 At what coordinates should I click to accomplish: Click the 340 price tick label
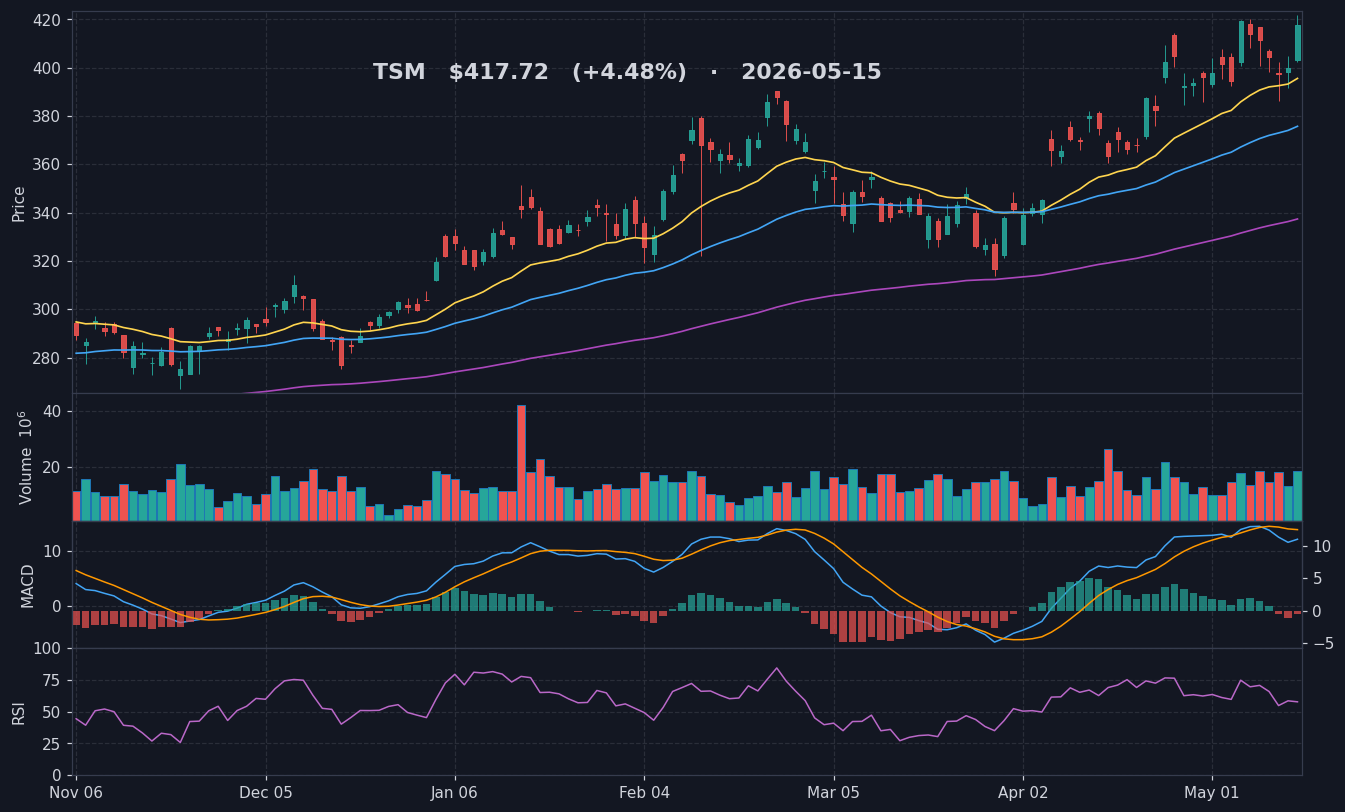[x=46, y=213]
